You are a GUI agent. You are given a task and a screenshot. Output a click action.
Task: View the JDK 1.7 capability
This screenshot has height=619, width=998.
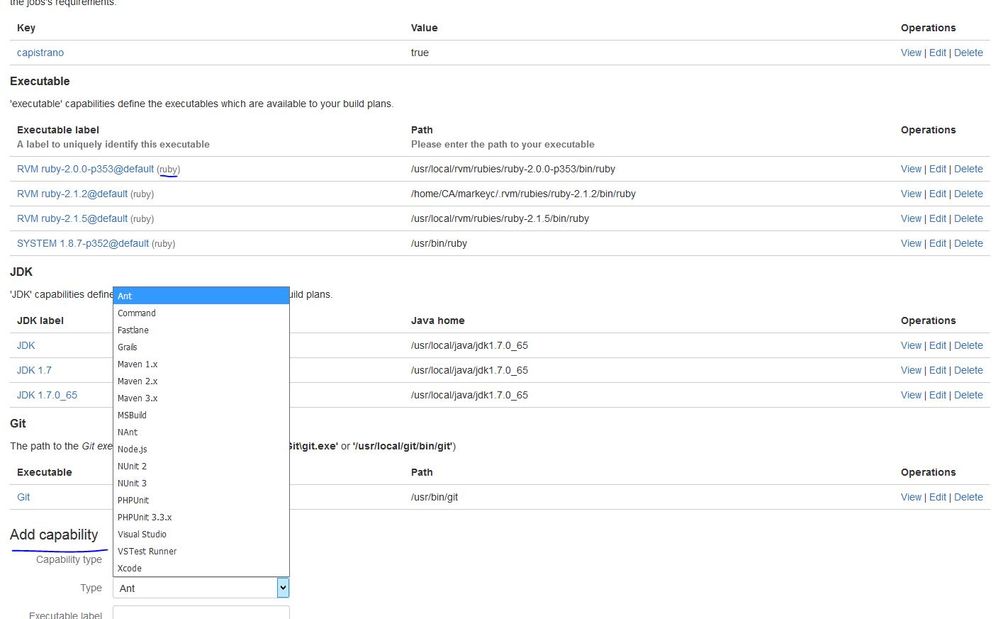[911, 370]
